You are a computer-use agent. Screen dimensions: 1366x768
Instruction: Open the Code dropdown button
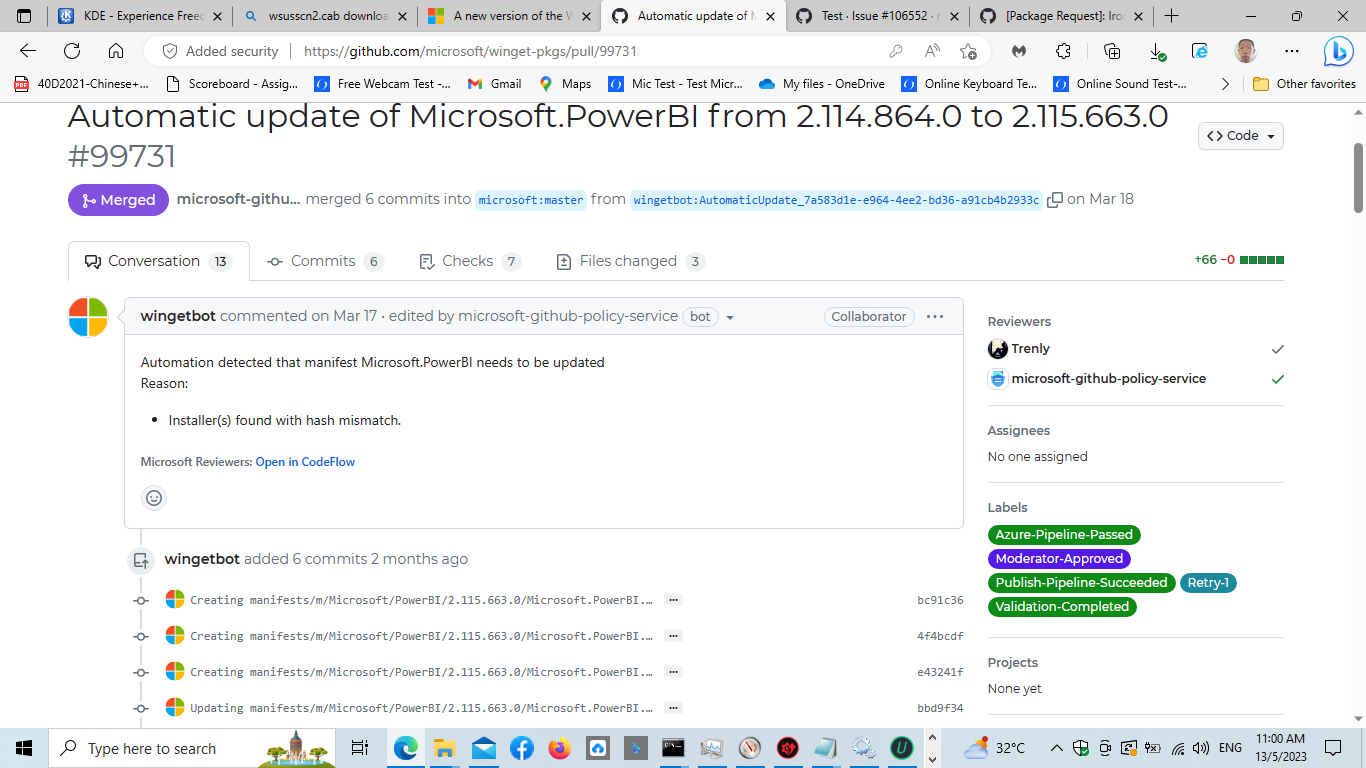click(x=1240, y=135)
